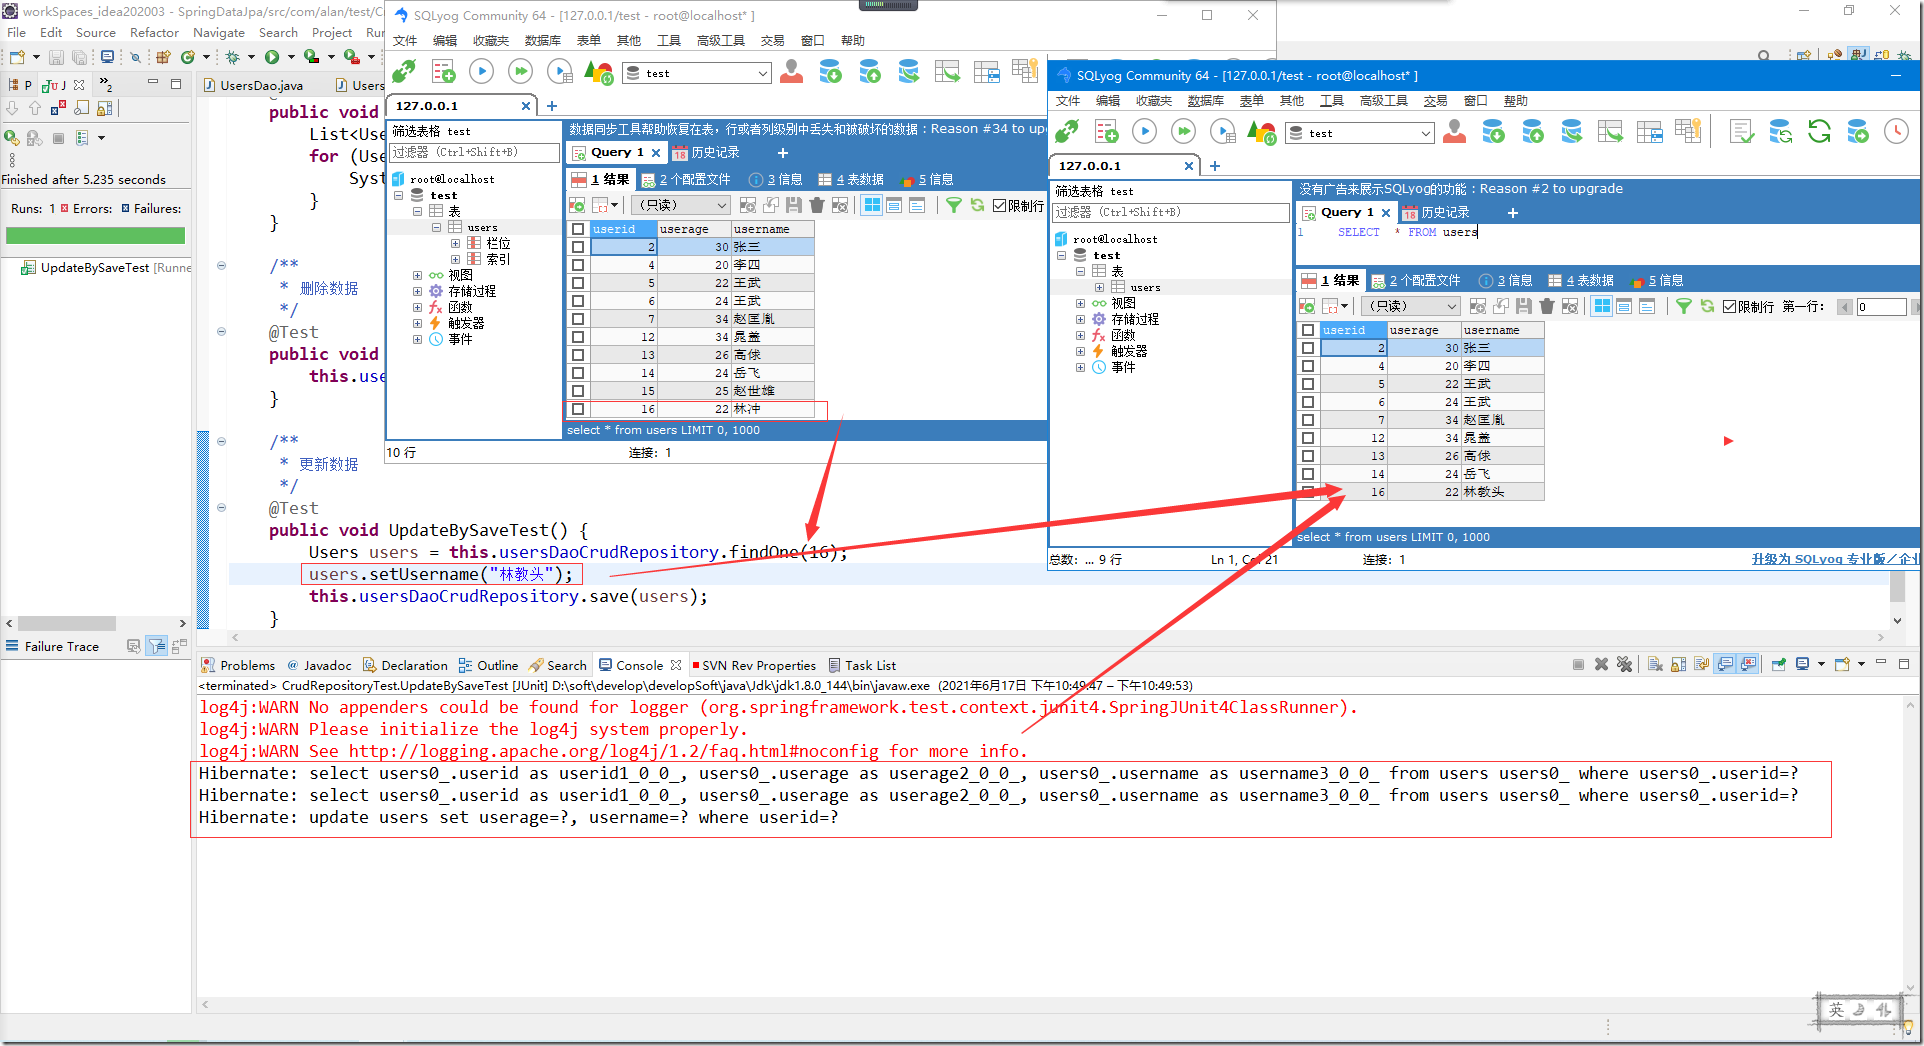This screenshot has width=1924, height=1046.
Task: Click the filter funnel icon in right SQLyog results
Action: click(x=1684, y=306)
